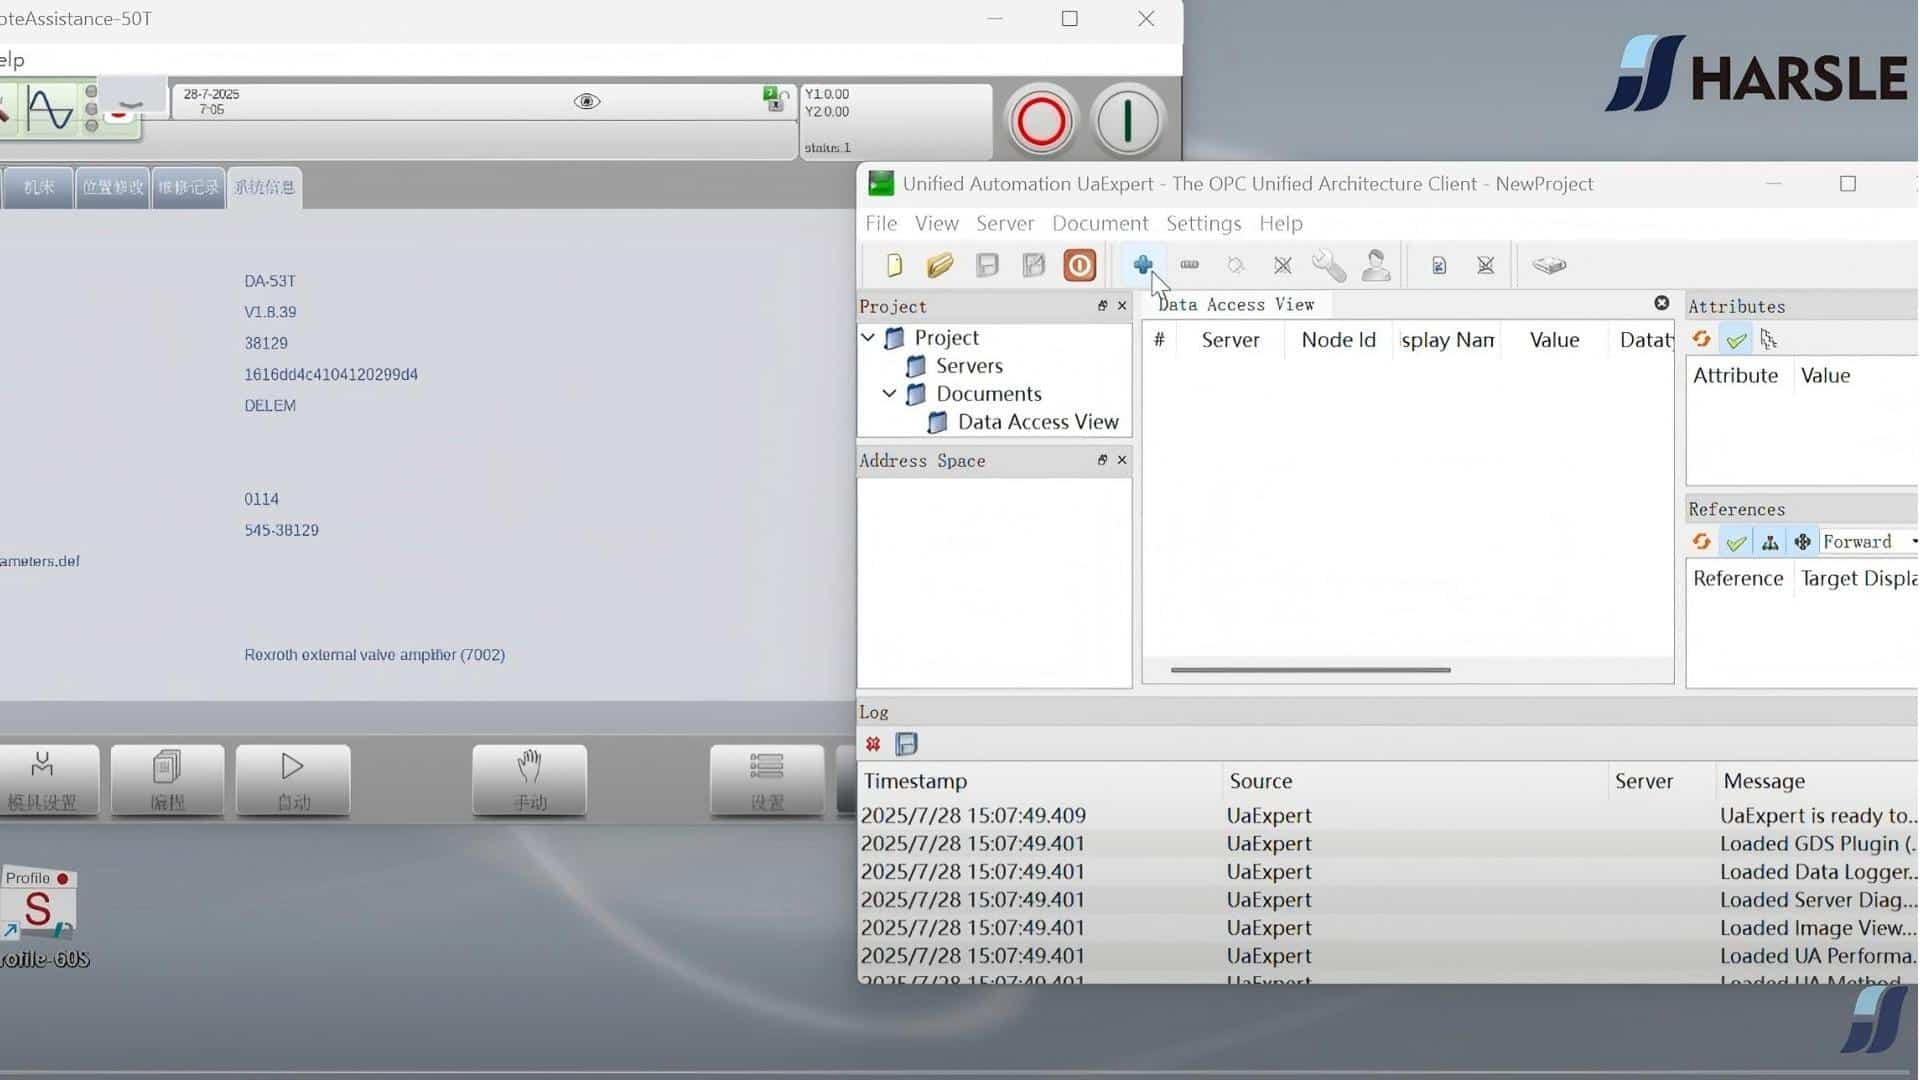Select Data Access View tree item
Viewport: 1920px width, 1080px height.
coord(1038,422)
